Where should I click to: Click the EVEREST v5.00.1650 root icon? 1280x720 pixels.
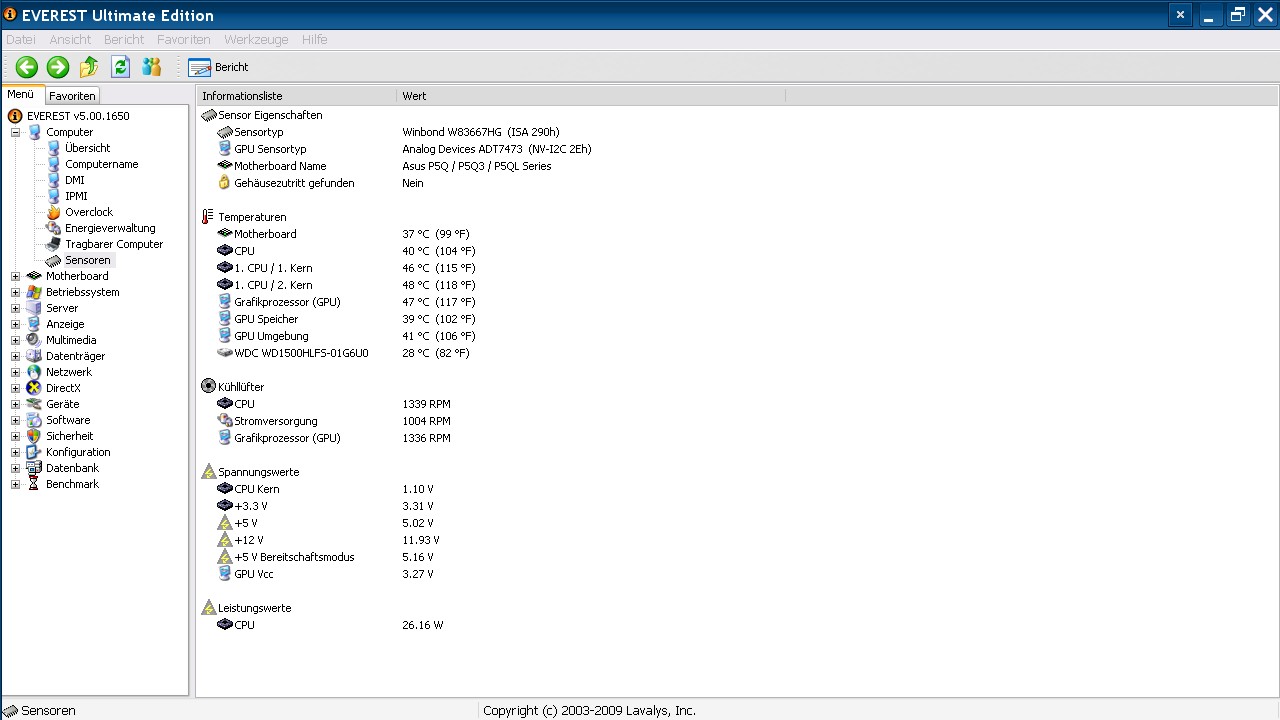pos(15,116)
